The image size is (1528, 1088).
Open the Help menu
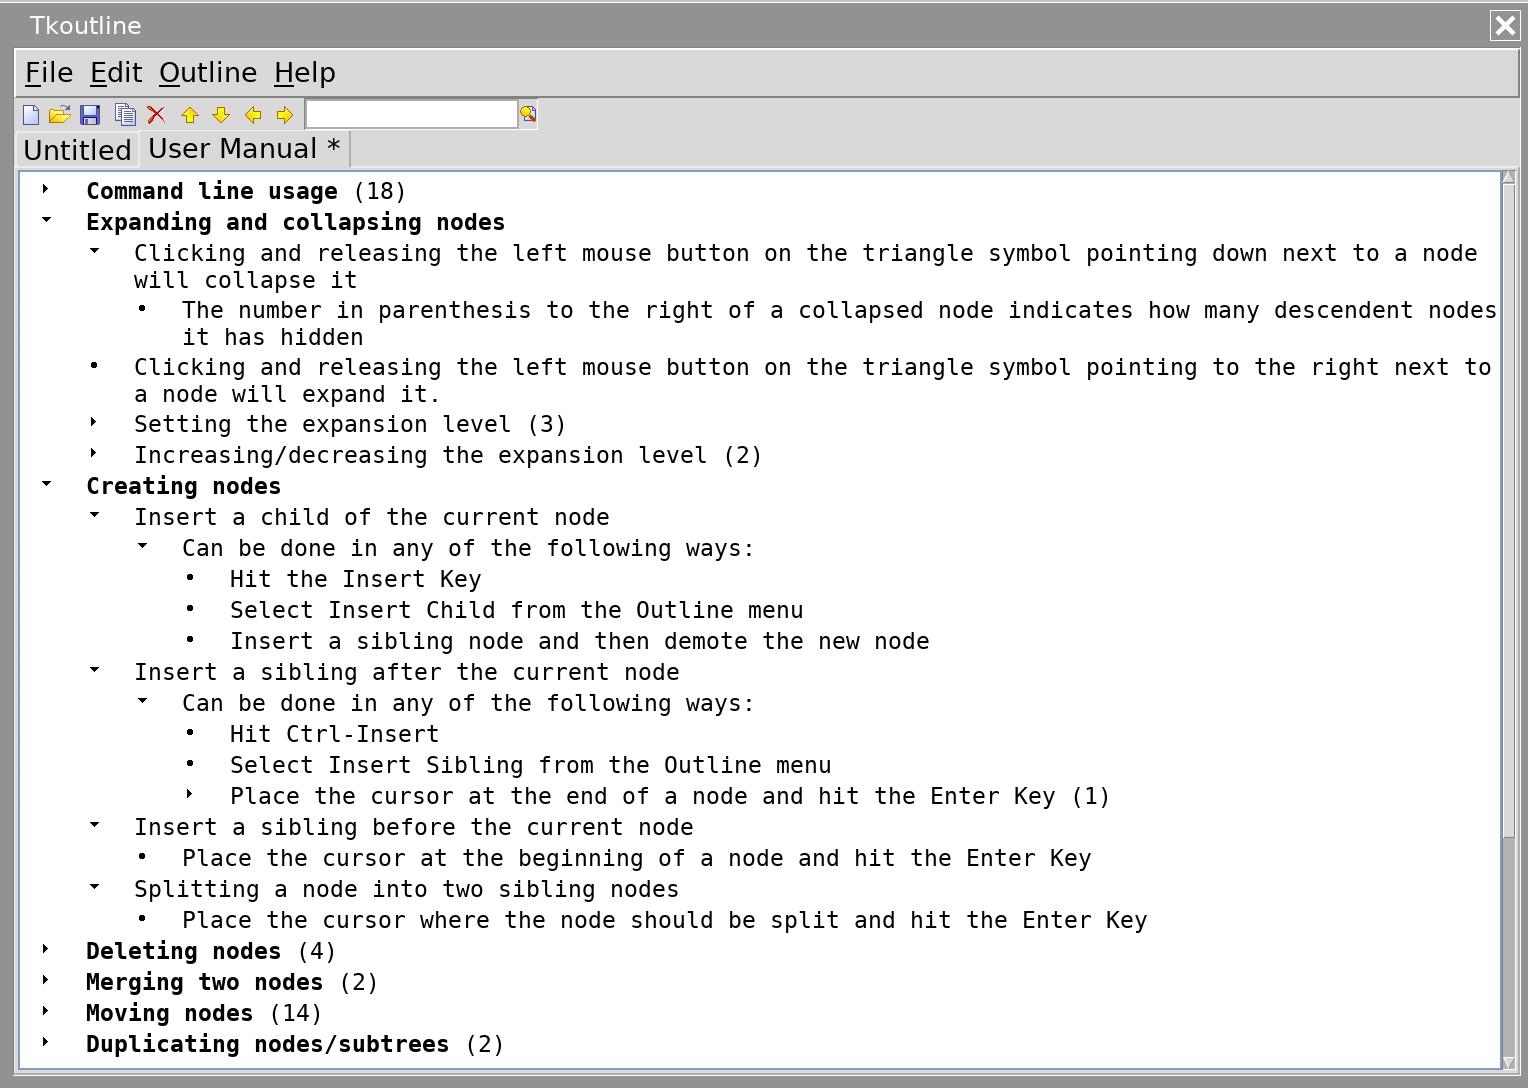[305, 73]
